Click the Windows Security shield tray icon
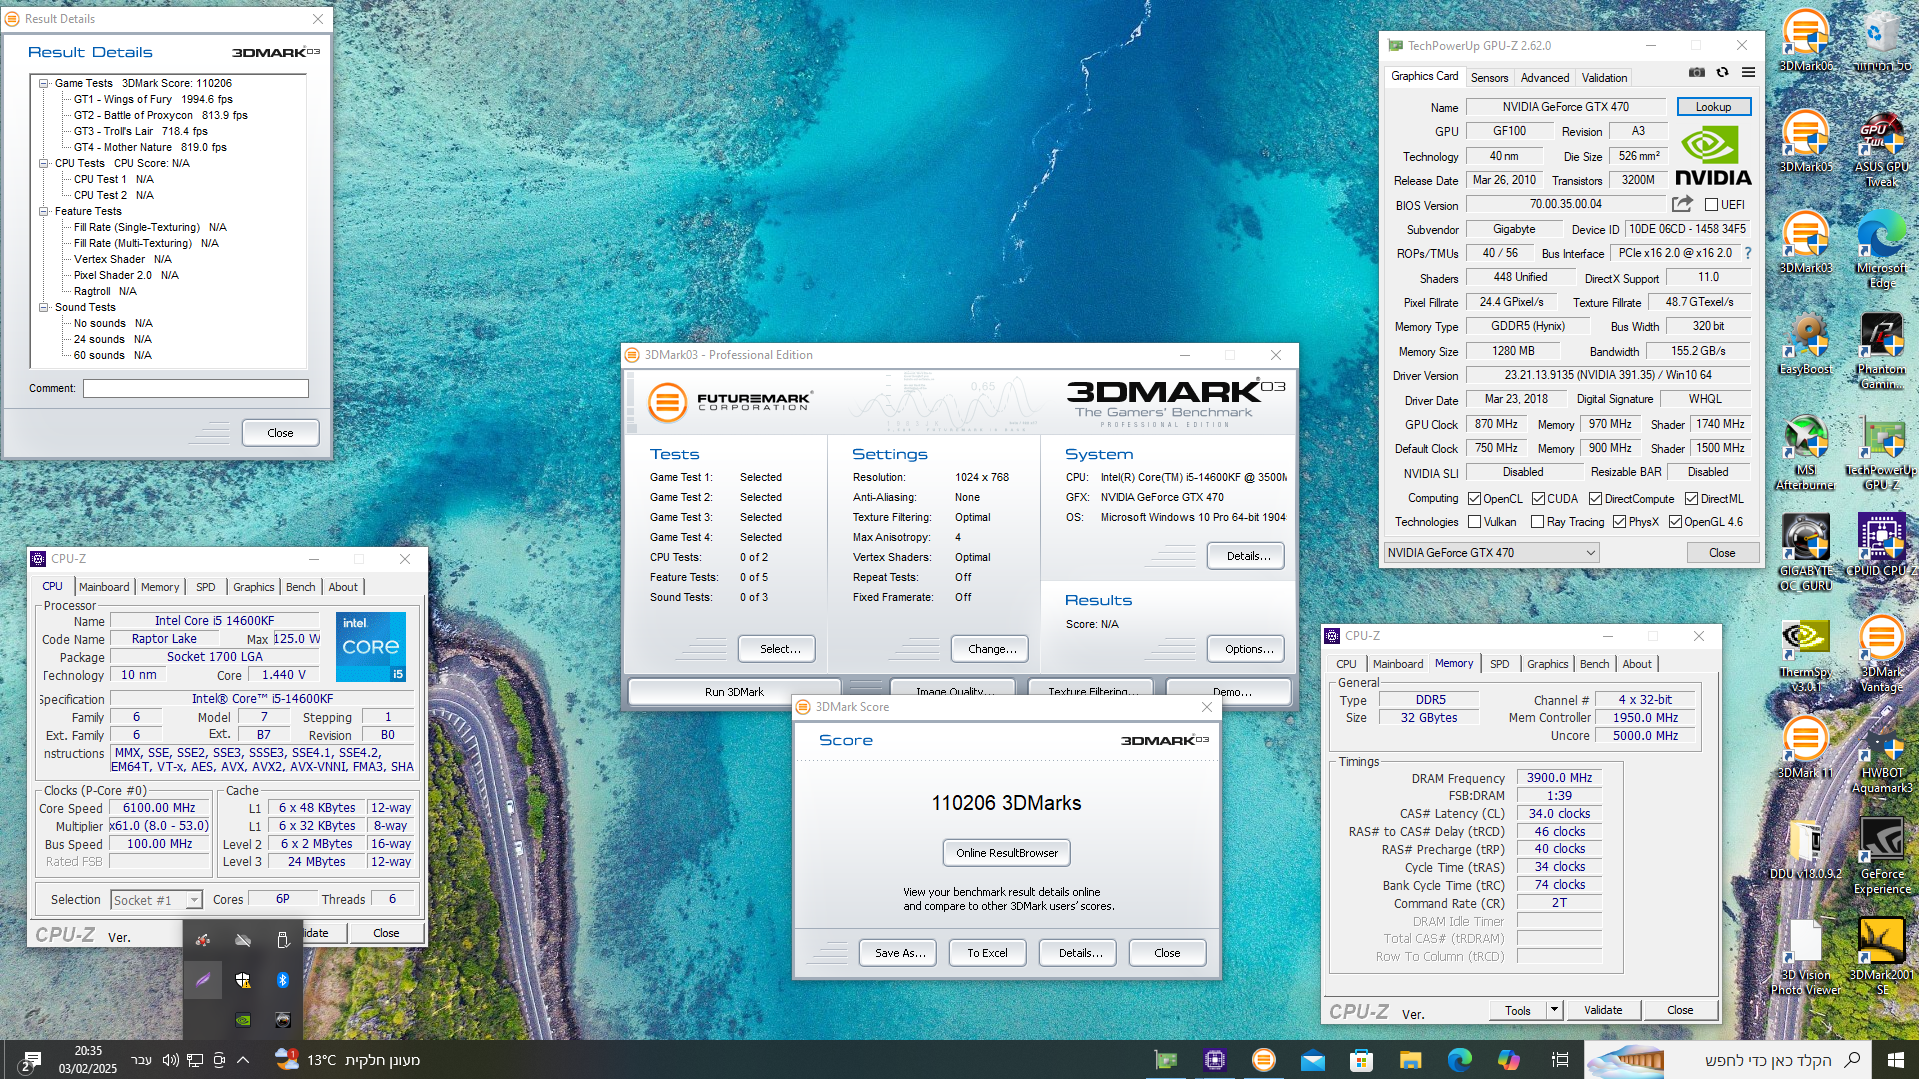This screenshot has width=1919, height=1079. tap(242, 980)
